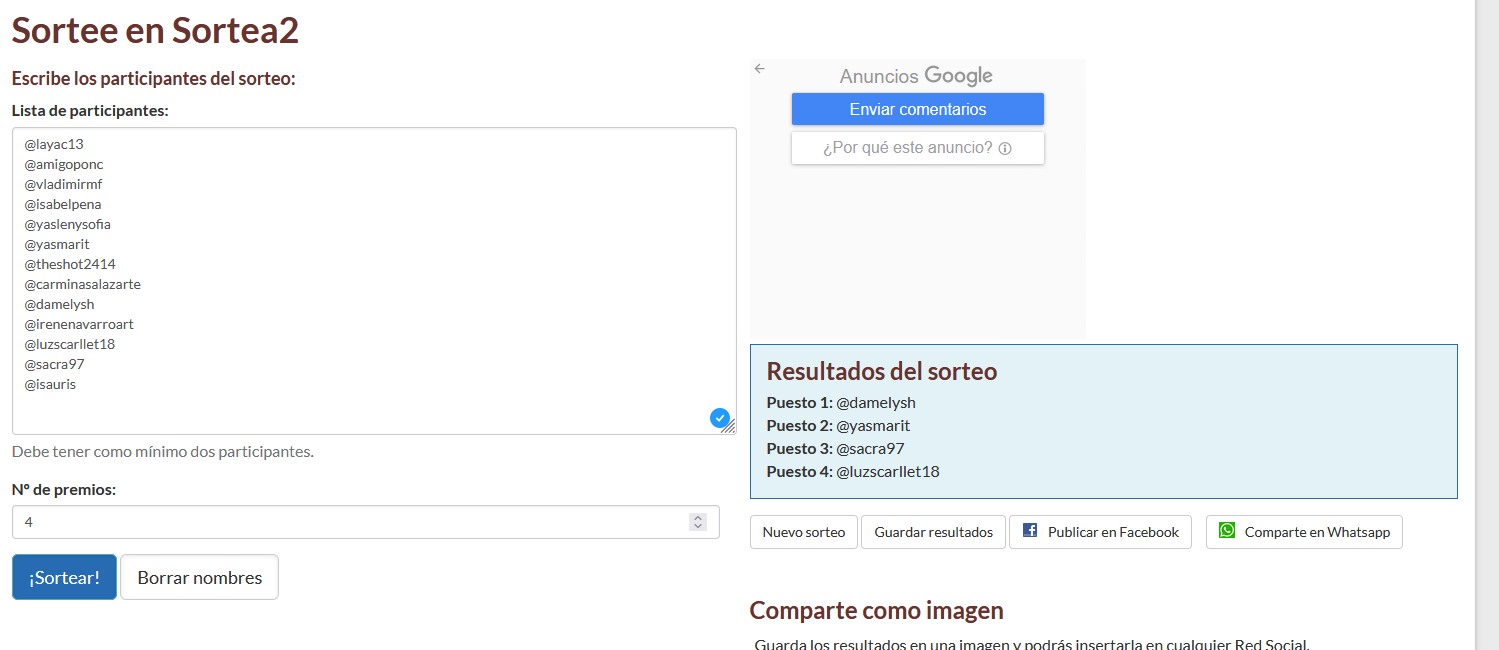The height and width of the screenshot is (650, 1499).
Task: Save the draw with Guardar resultados
Action: (x=933, y=533)
